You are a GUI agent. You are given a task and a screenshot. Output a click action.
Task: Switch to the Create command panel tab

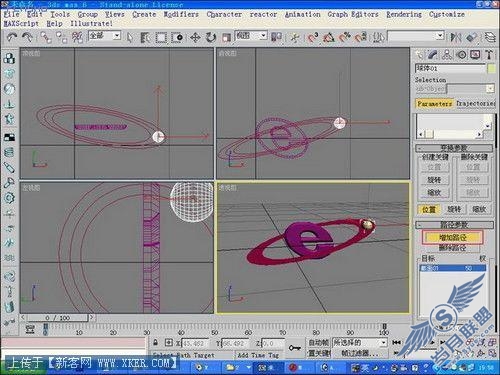(x=419, y=55)
